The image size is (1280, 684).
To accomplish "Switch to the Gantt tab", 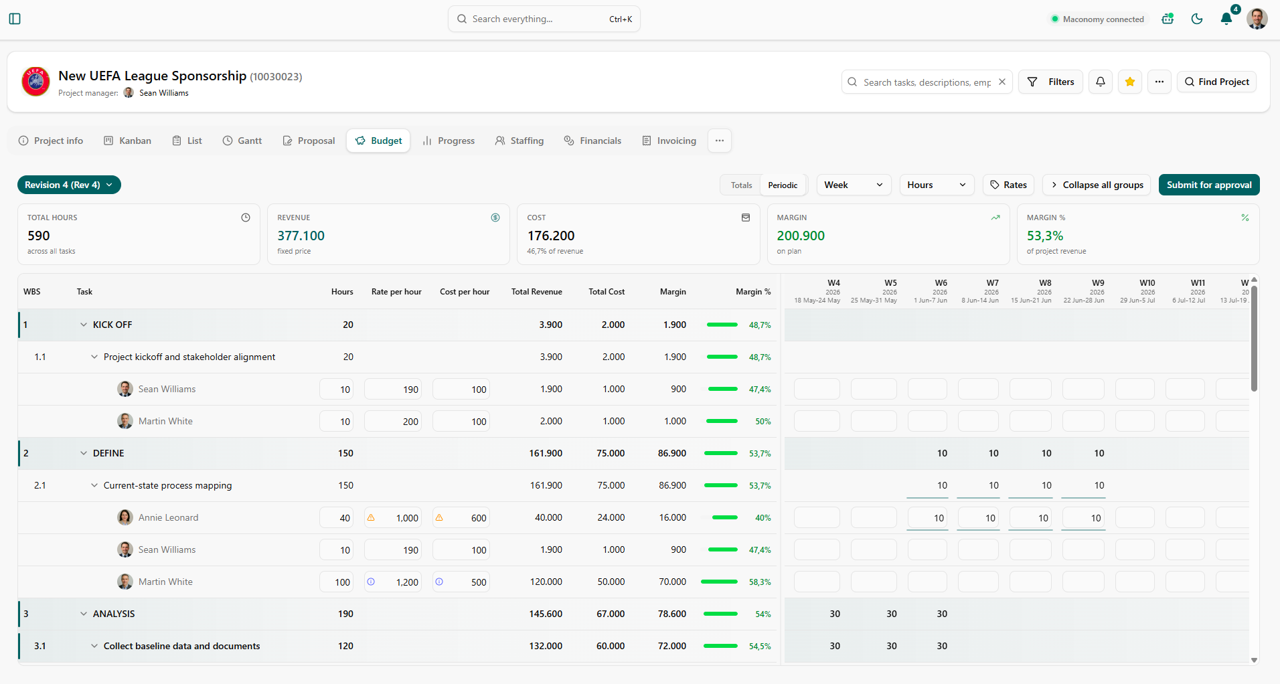I will click(x=242, y=141).
